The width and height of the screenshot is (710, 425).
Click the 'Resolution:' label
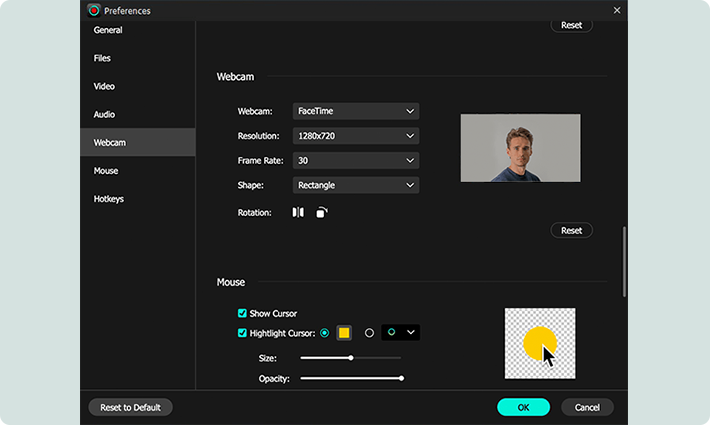point(259,136)
